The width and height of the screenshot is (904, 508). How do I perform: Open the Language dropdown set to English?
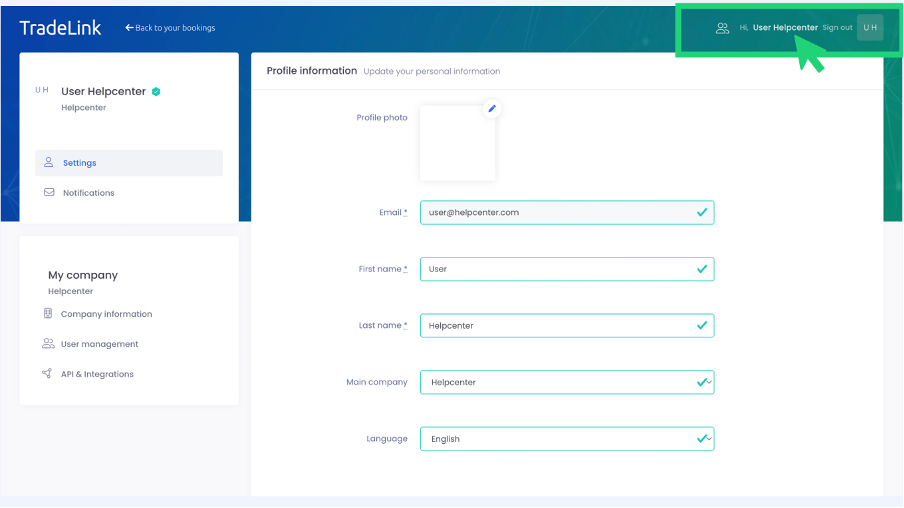click(566, 439)
